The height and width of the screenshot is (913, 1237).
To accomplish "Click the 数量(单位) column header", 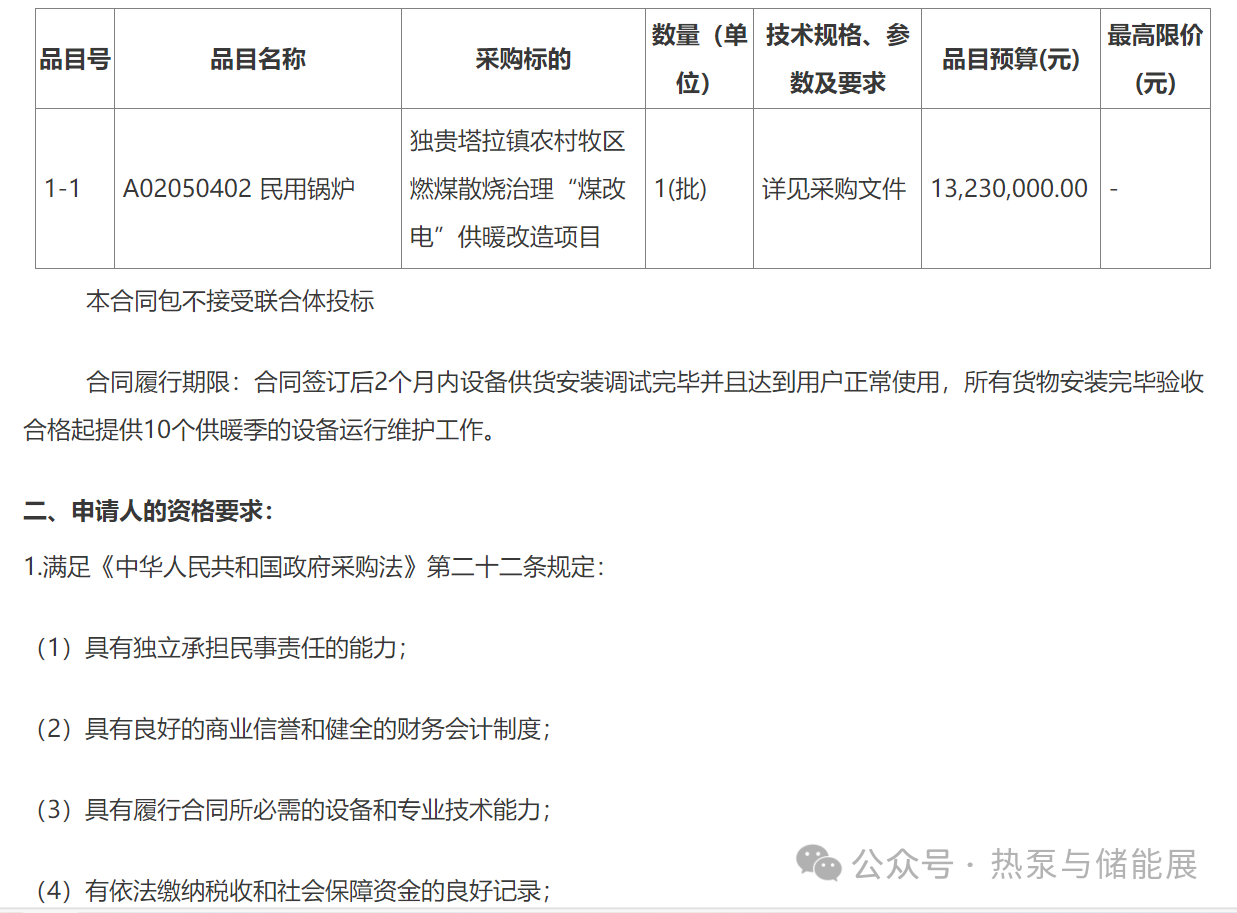I will click(698, 59).
